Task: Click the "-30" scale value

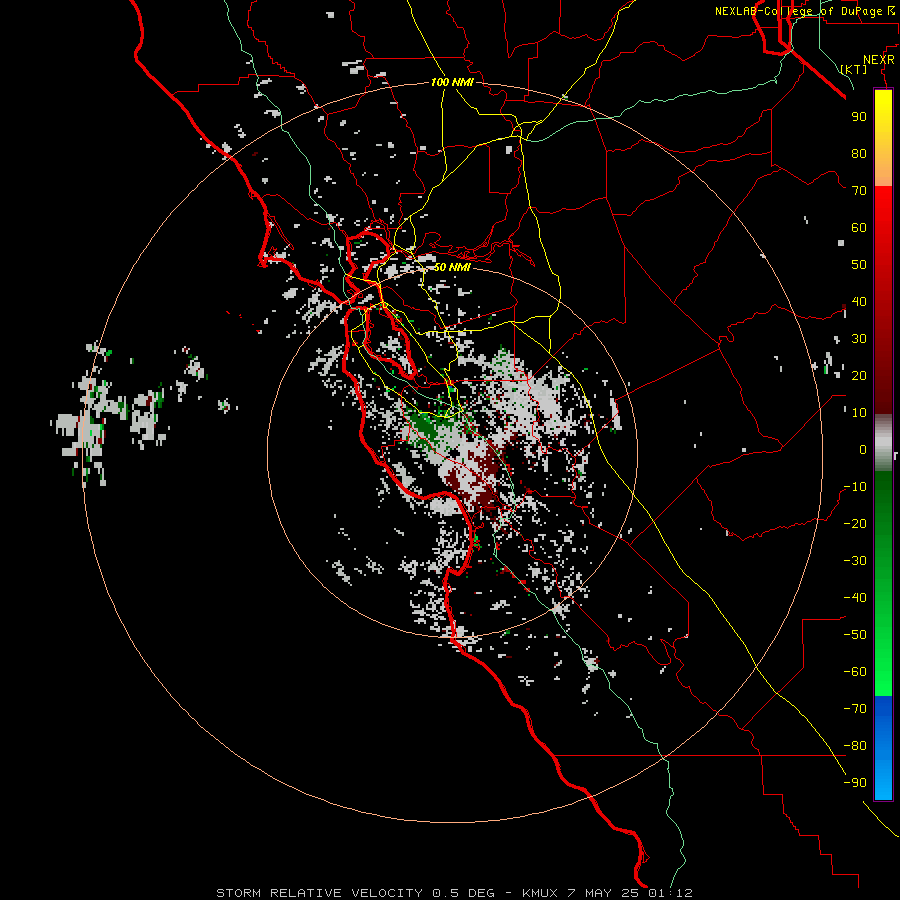Action: (x=855, y=561)
